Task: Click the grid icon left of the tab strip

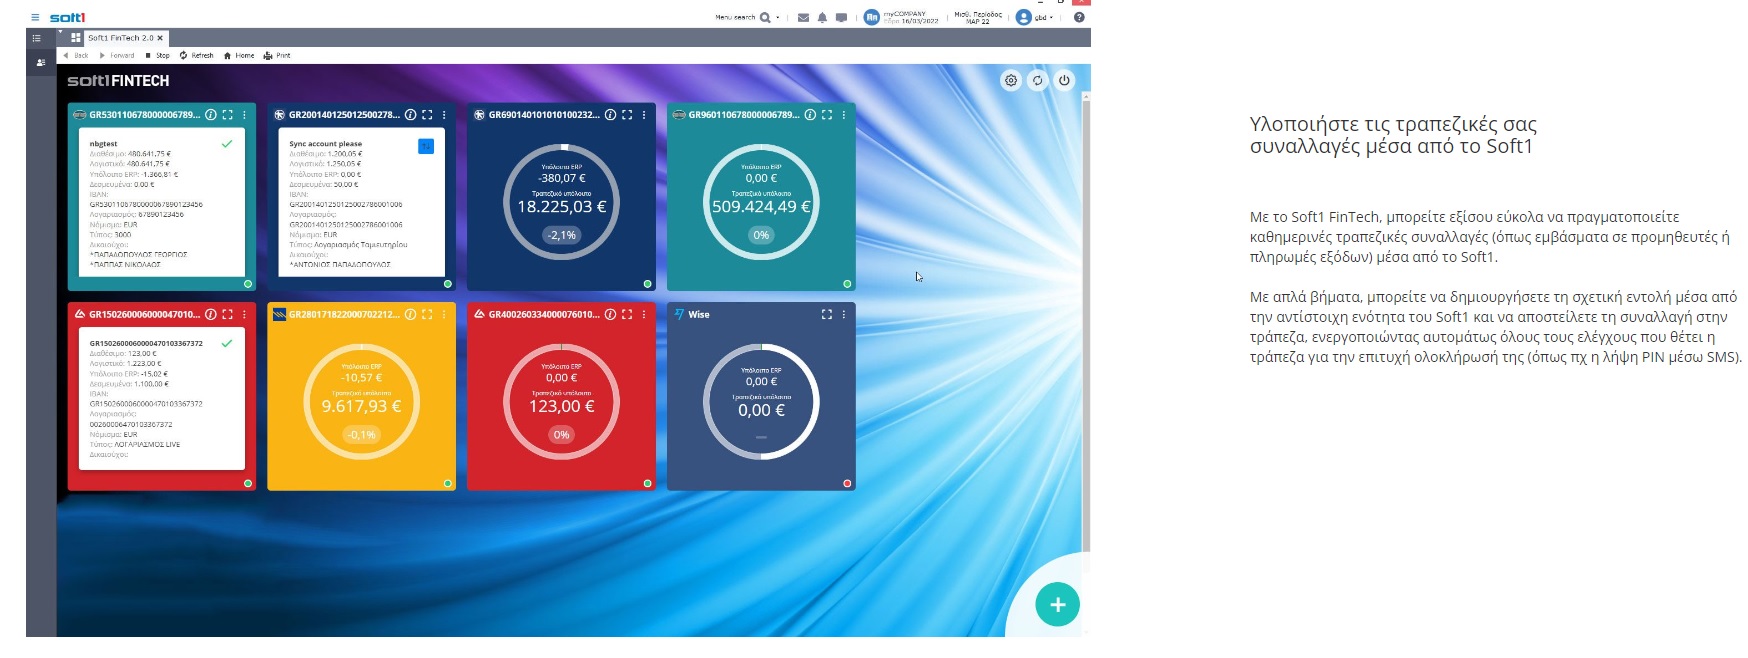Action: [x=76, y=38]
